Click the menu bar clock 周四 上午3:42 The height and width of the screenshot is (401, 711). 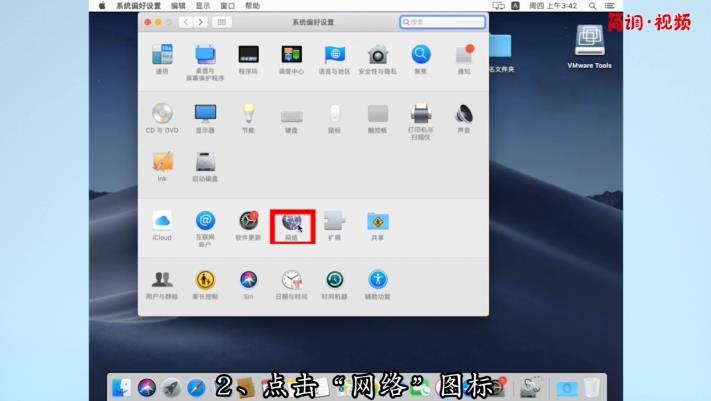(x=553, y=6)
